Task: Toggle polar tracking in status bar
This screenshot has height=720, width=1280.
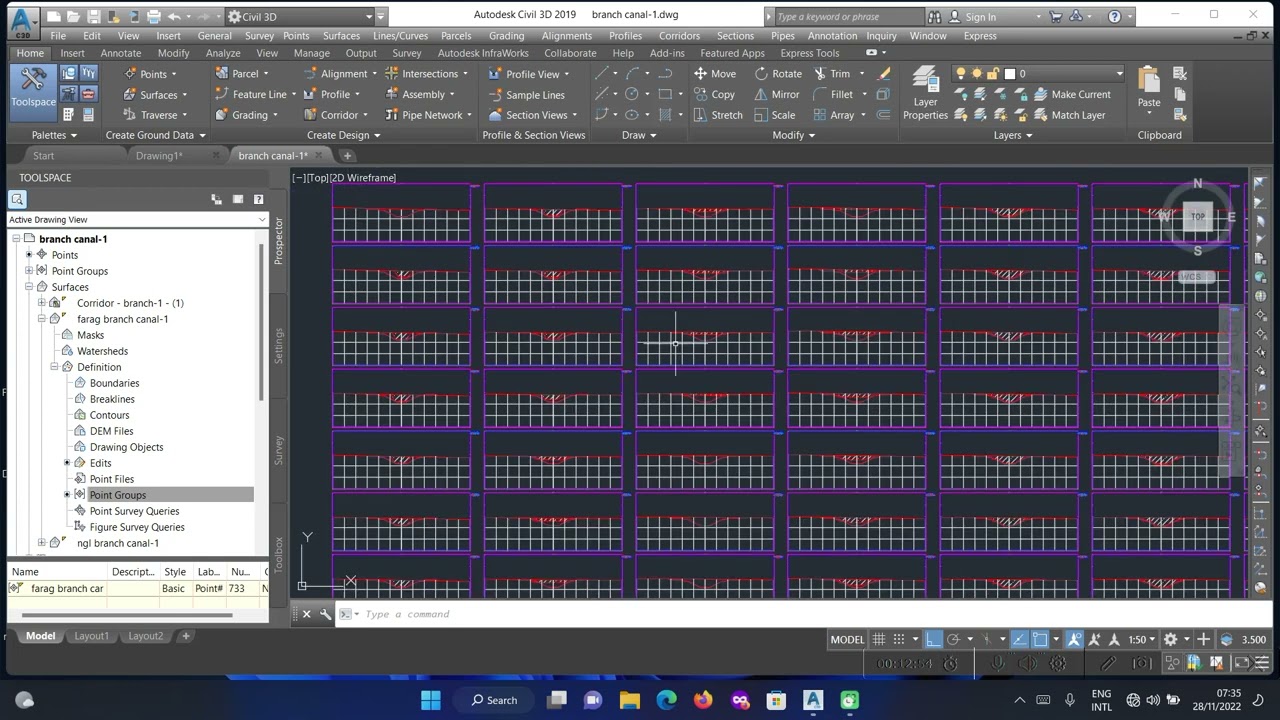Action: (954, 640)
